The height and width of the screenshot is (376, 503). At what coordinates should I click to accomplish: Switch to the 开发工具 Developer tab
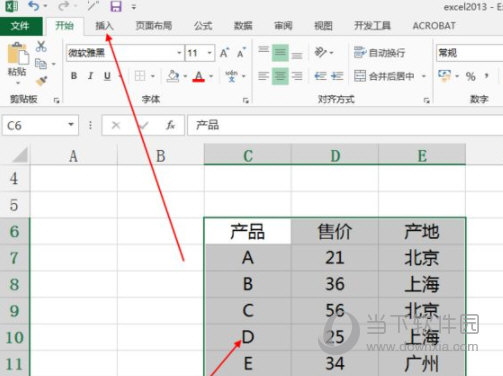pyautogui.click(x=372, y=26)
